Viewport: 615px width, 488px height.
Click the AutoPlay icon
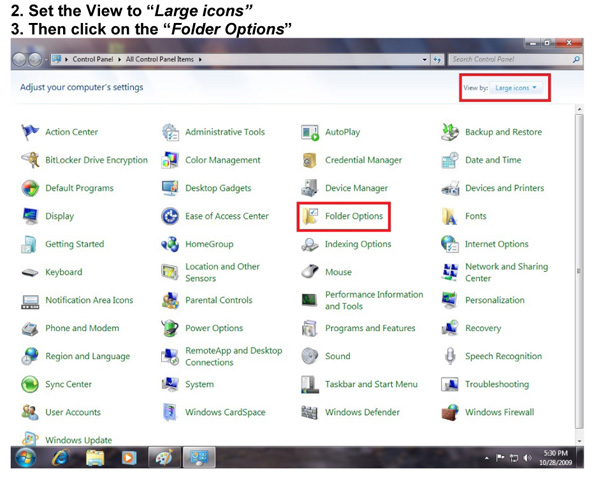pyautogui.click(x=310, y=132)
